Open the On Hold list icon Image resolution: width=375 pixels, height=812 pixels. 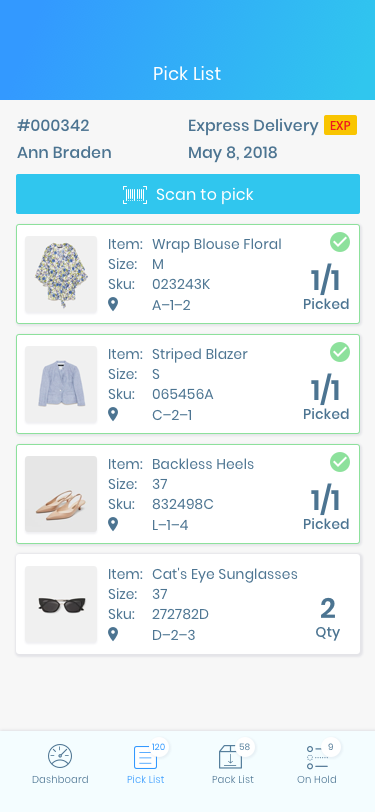click(x=316, y=757)
